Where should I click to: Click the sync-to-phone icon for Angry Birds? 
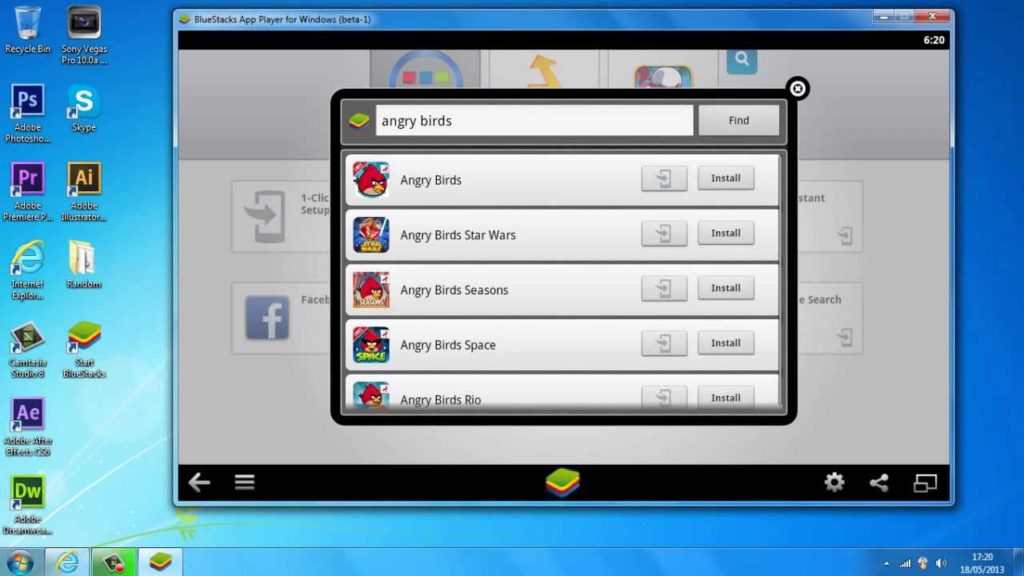tap(664, 178)
